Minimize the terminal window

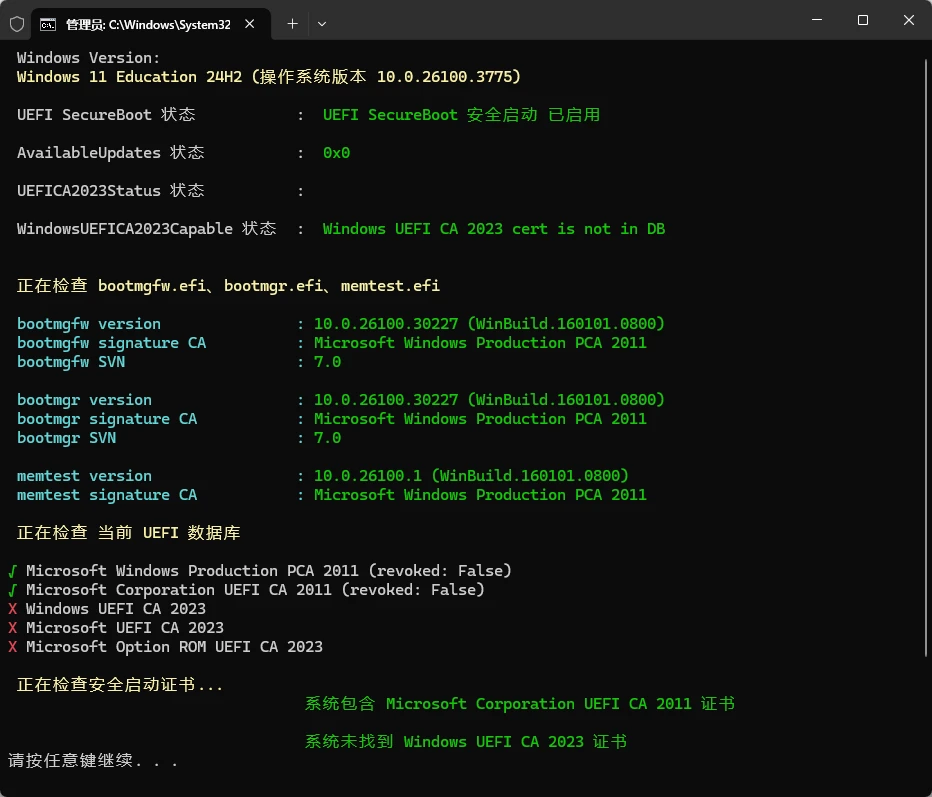[x=817, y=20]
